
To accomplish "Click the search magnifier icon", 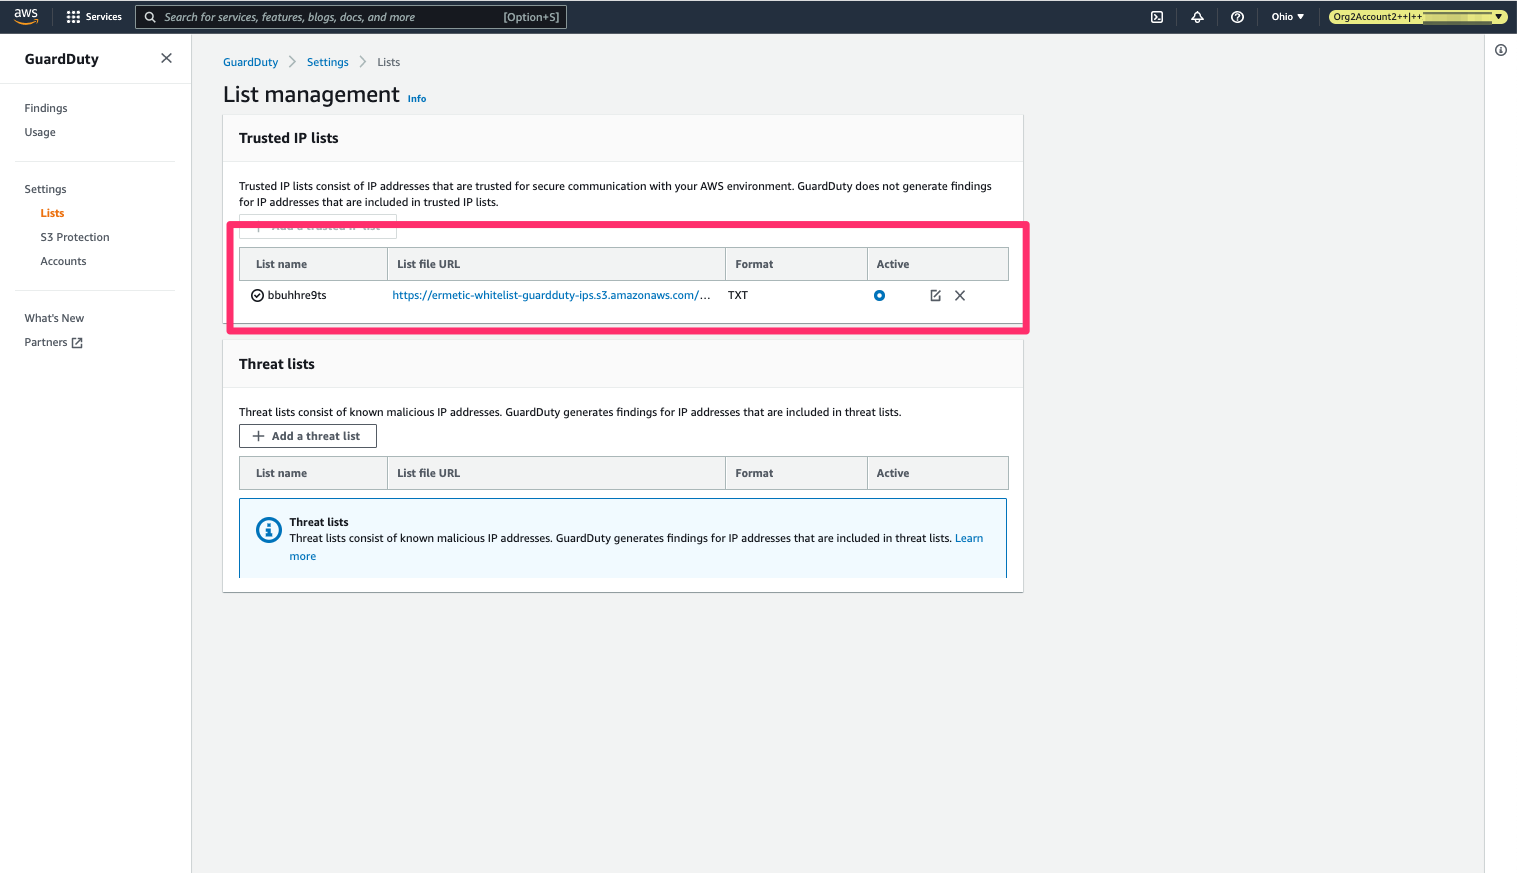I will click(150, 17).
